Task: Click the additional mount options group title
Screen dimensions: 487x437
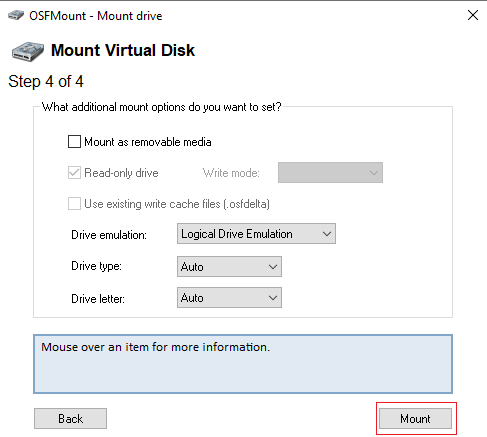Action: coord(162,107)
